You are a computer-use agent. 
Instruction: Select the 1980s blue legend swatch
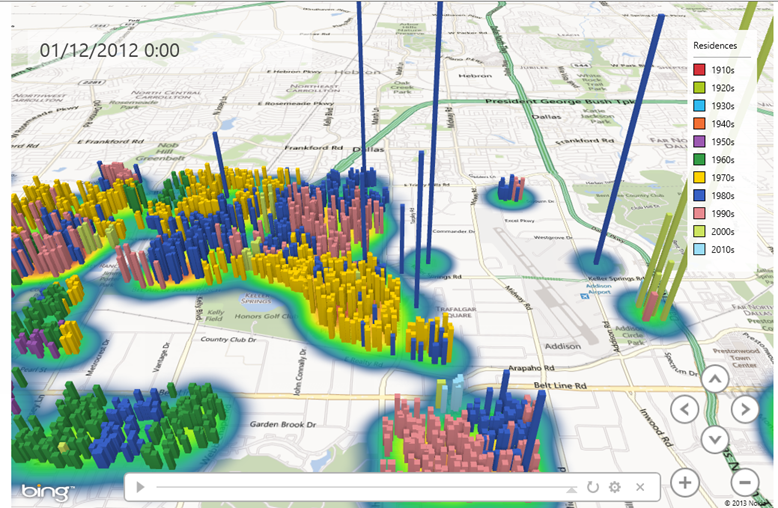(699, 195)
